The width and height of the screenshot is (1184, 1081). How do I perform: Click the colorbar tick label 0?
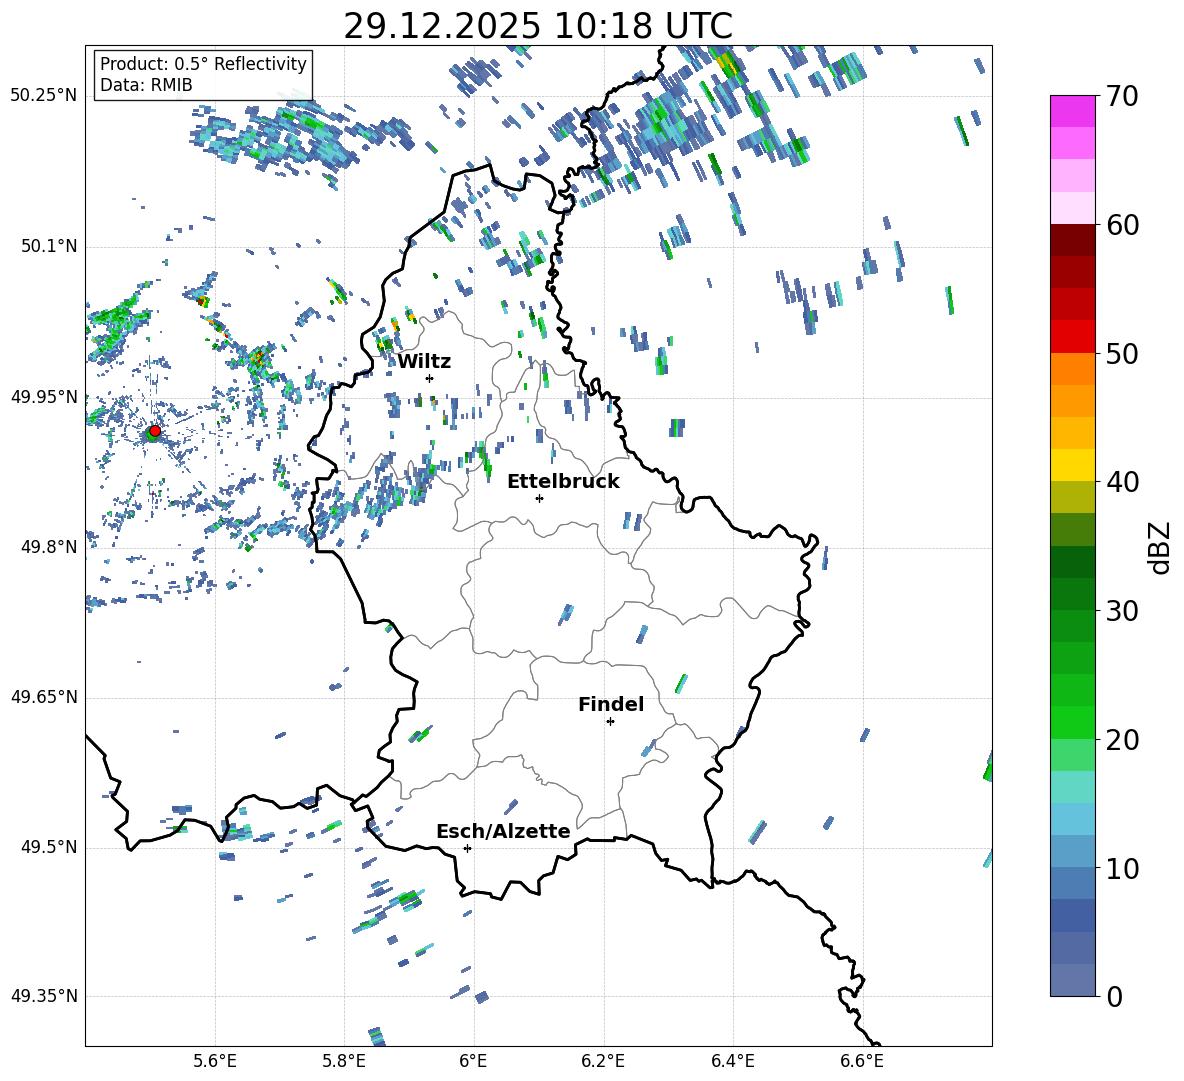pos(1114,996)
